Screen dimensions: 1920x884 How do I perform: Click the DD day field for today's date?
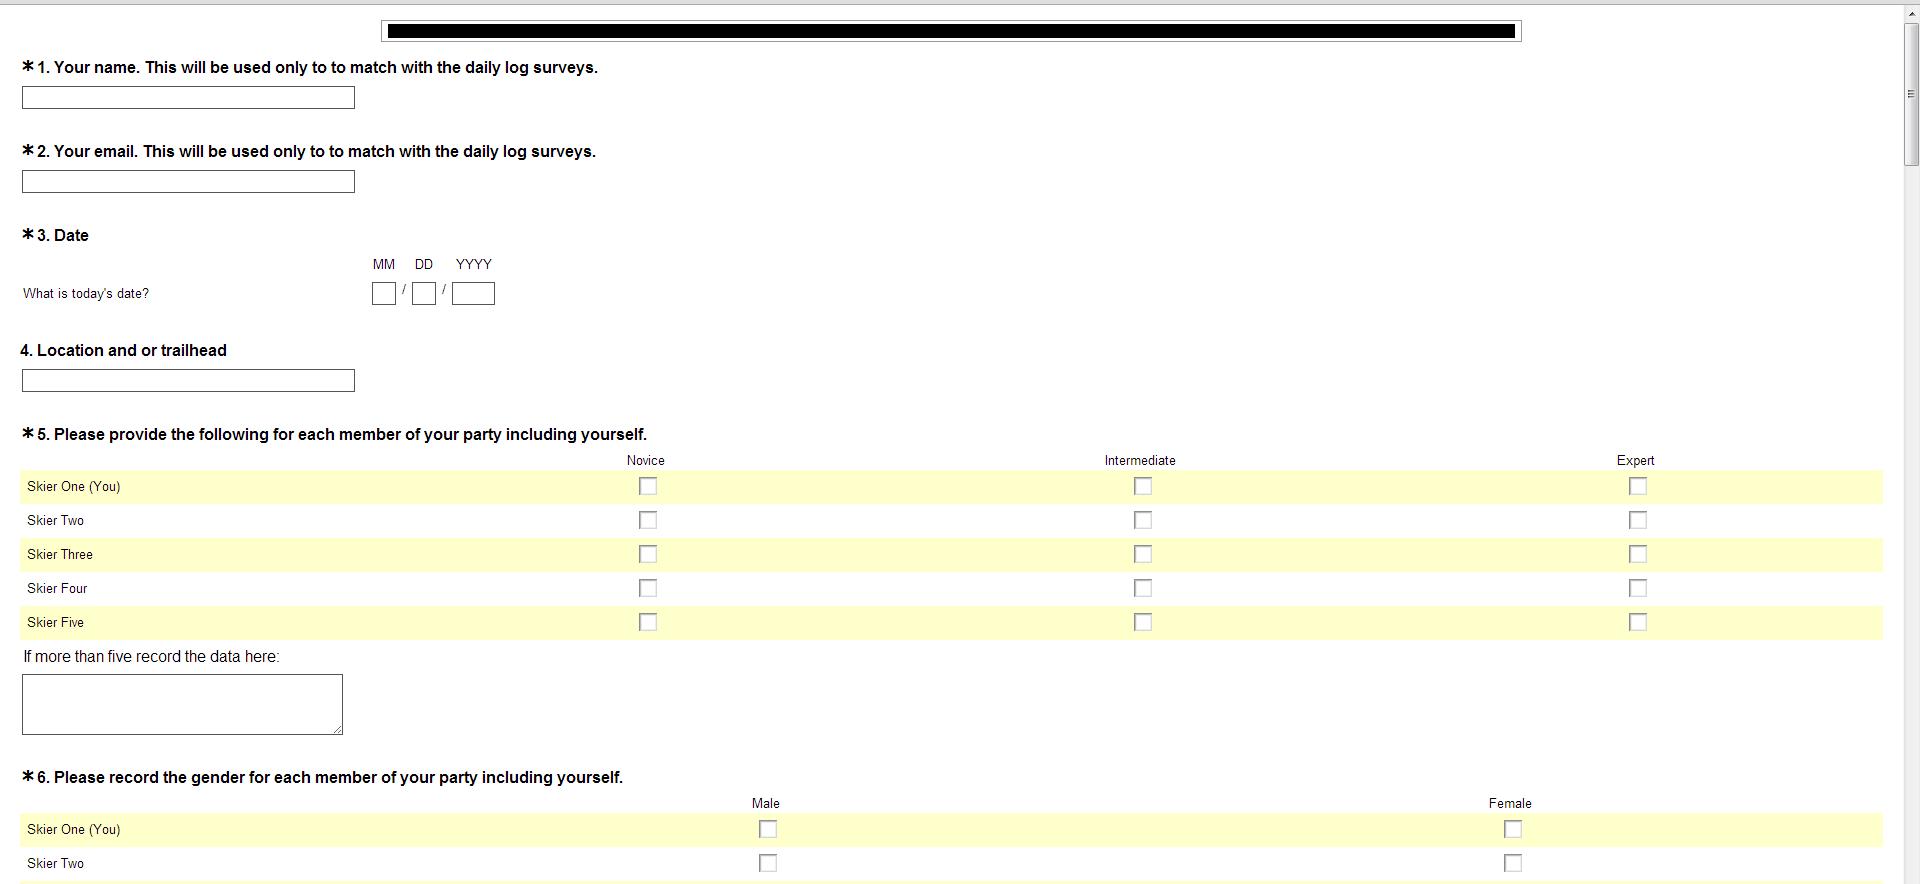click(424, 293)
